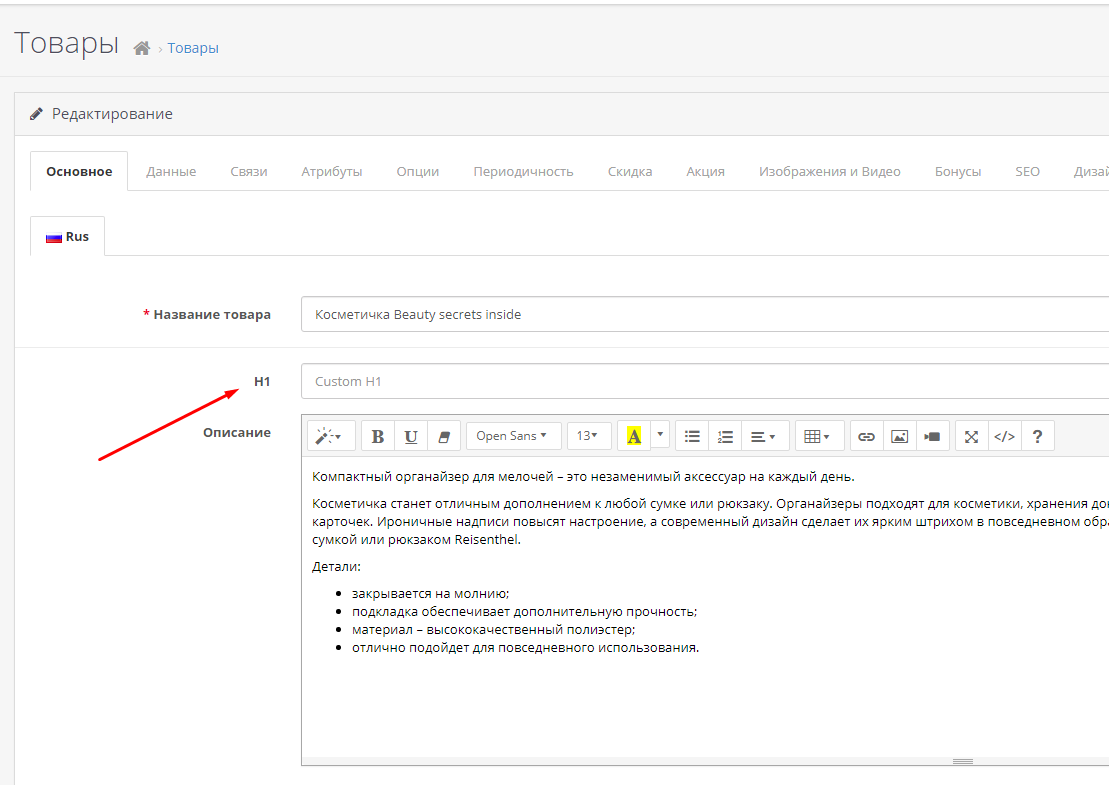
Task: Switch to the Основное tab
Action: [x=79, y=171]
